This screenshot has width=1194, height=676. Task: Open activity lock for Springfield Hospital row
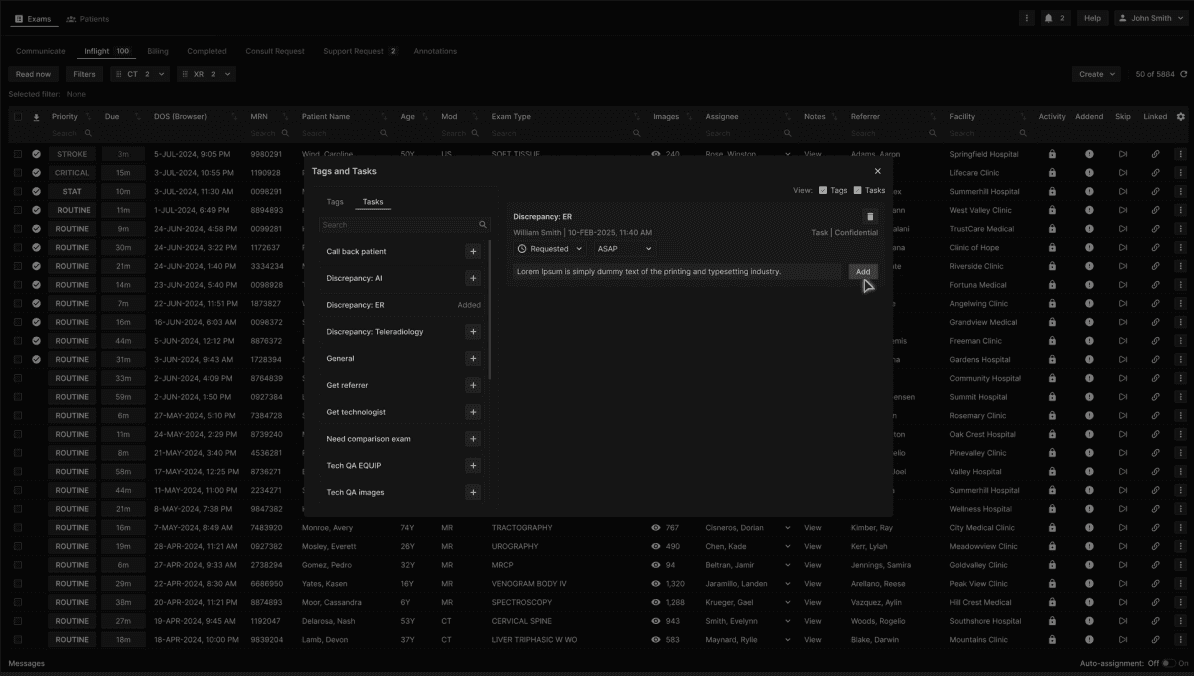[1052, 154]
